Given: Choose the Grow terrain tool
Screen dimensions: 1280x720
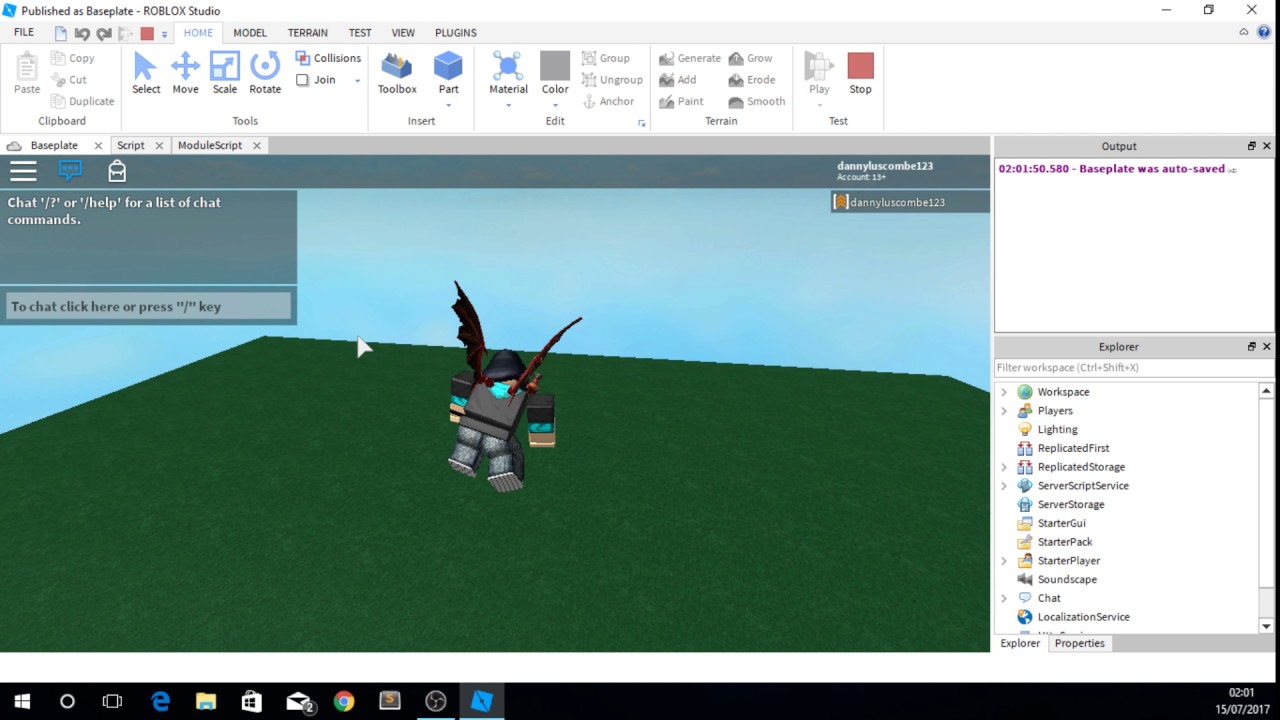Looking at the screenshot, I should pos(751,58).
